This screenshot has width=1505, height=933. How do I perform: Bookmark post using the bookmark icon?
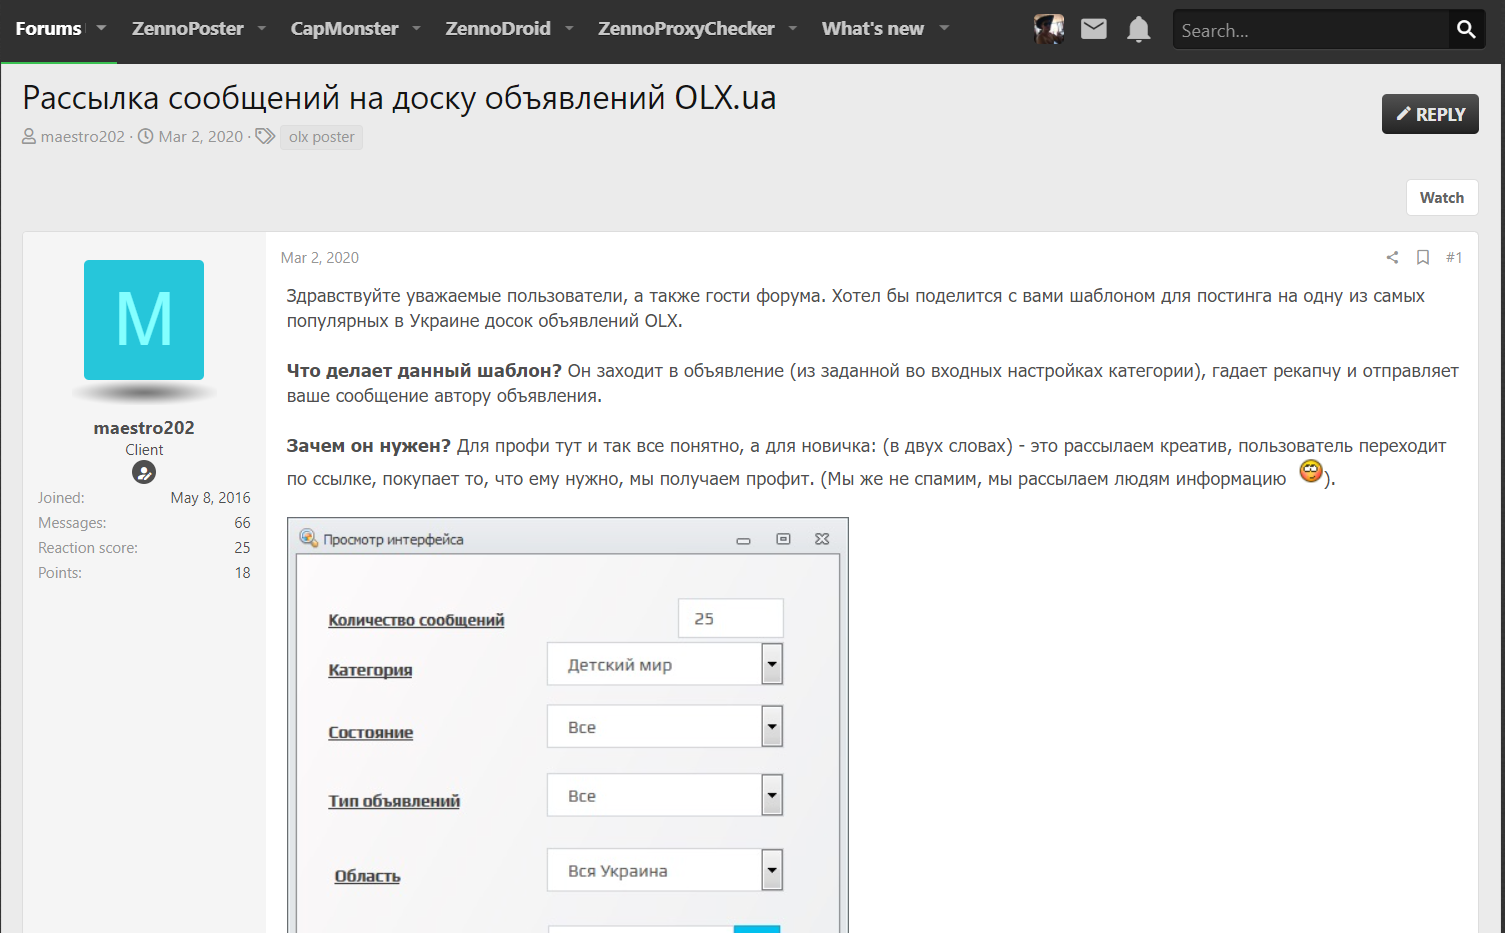coord(1423,258)
